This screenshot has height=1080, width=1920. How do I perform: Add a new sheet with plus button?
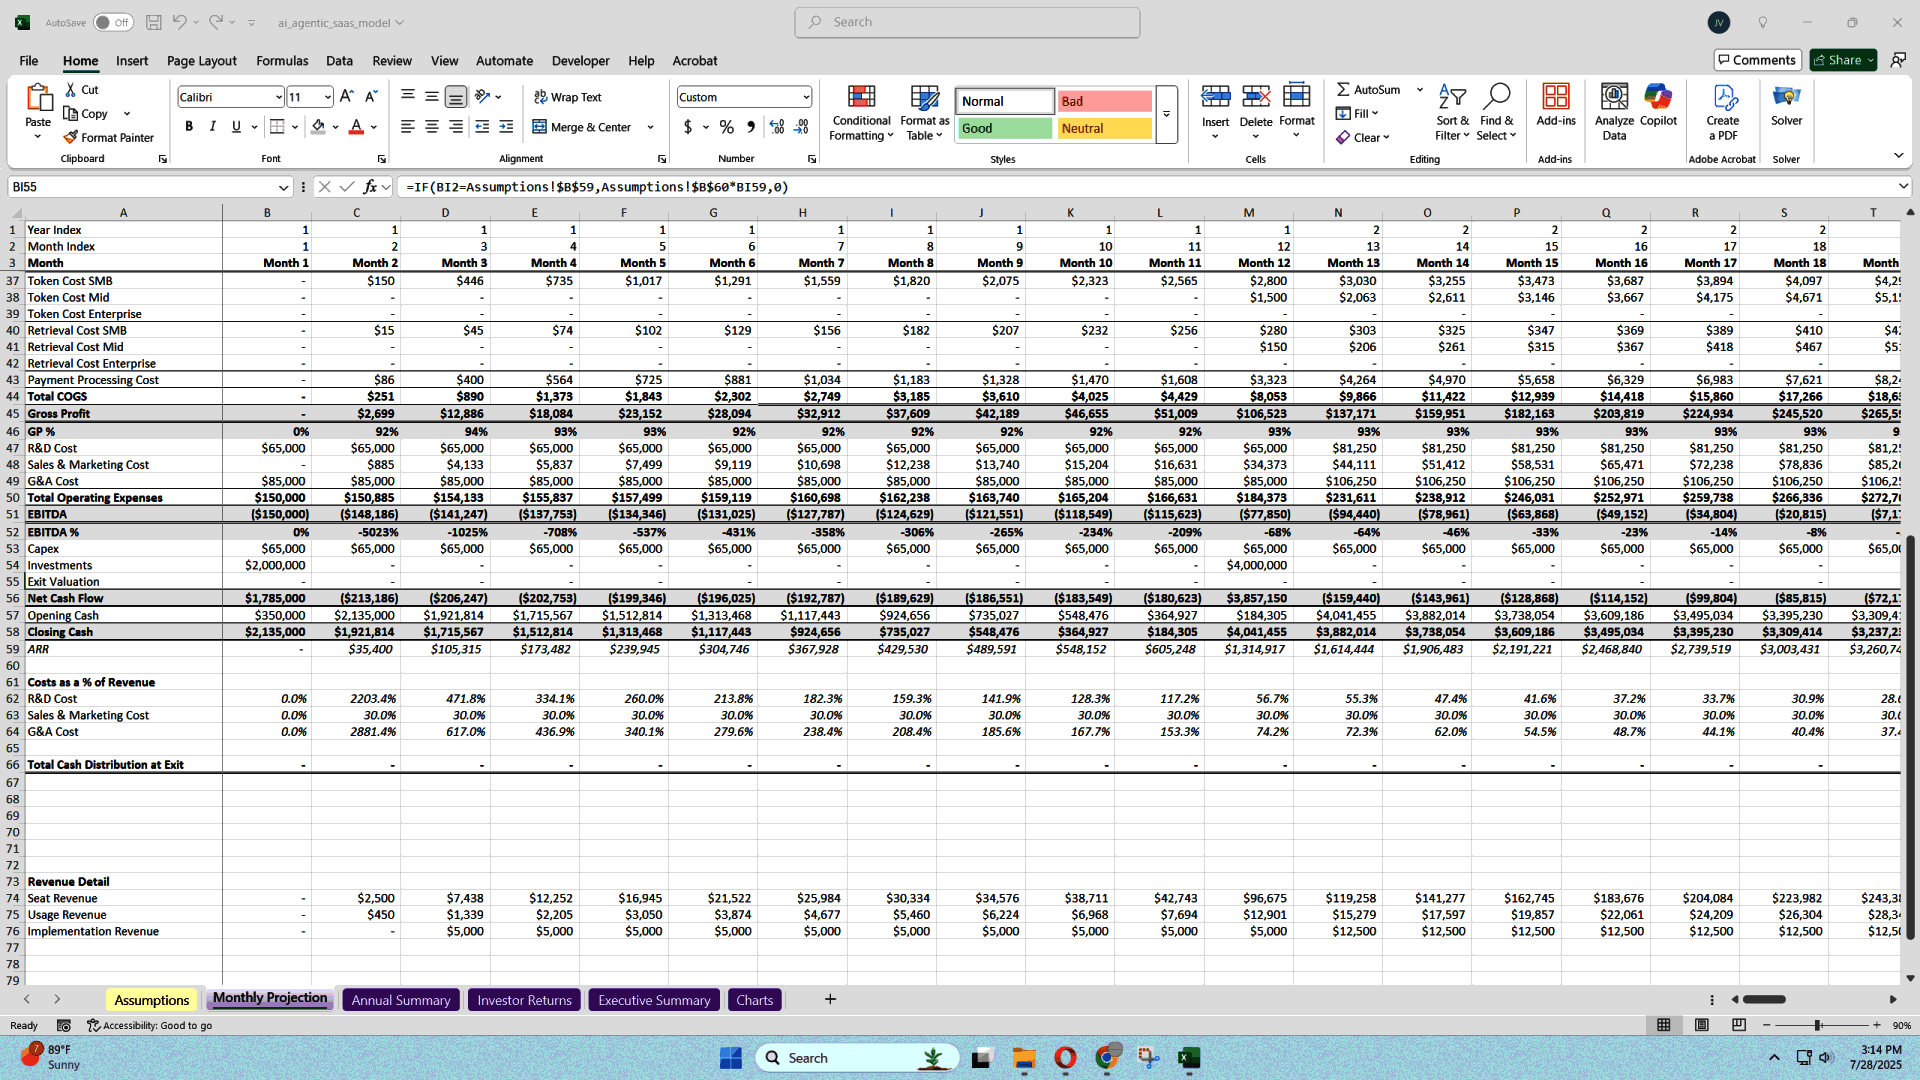[x=830, y=999]
